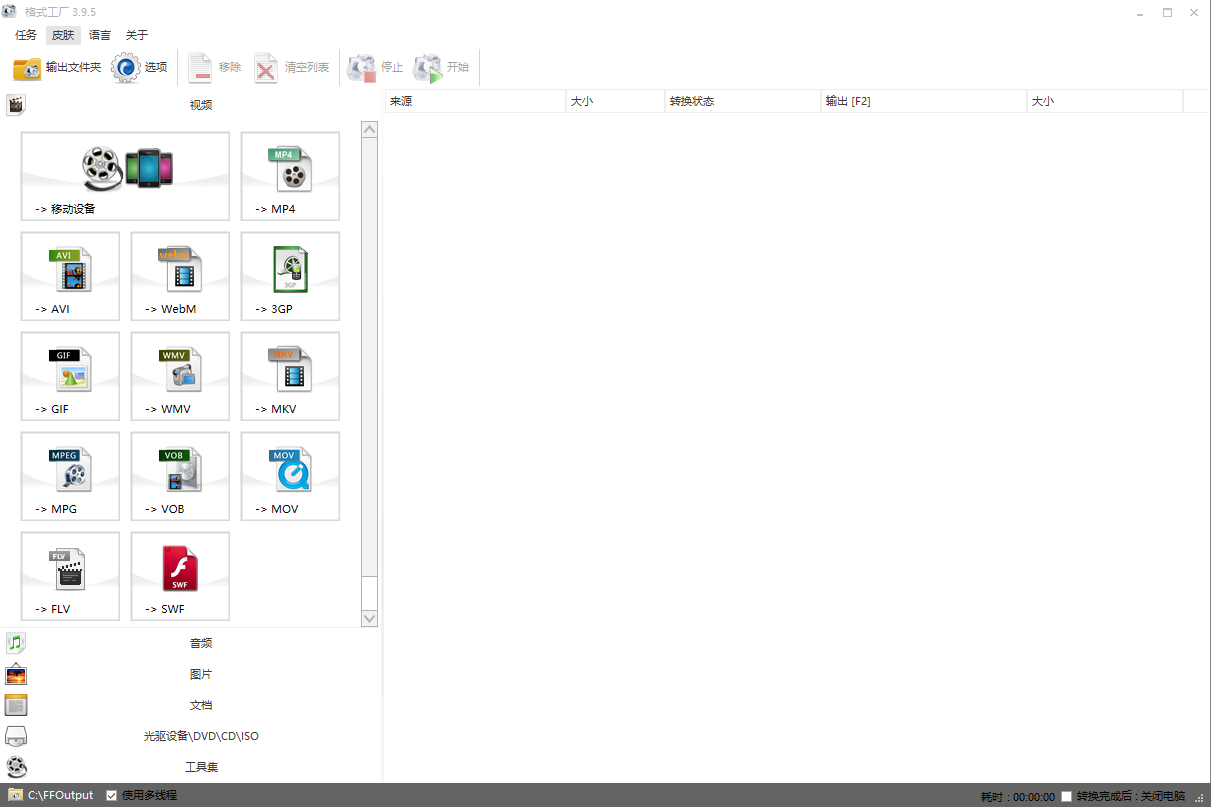This screenshot has height=807, width=1211.
Task: Toggle the multi-thread checkbox
Action: [112, 796]
